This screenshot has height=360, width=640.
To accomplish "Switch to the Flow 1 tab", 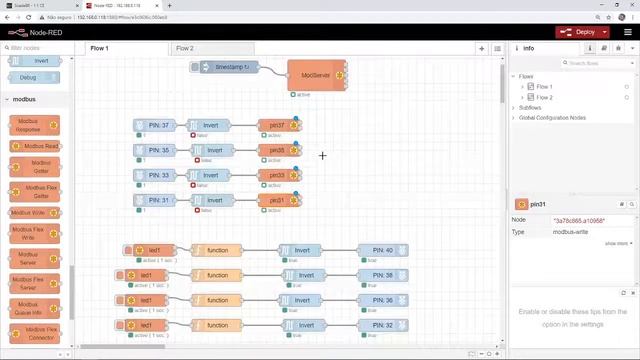I will coord(127,48).
